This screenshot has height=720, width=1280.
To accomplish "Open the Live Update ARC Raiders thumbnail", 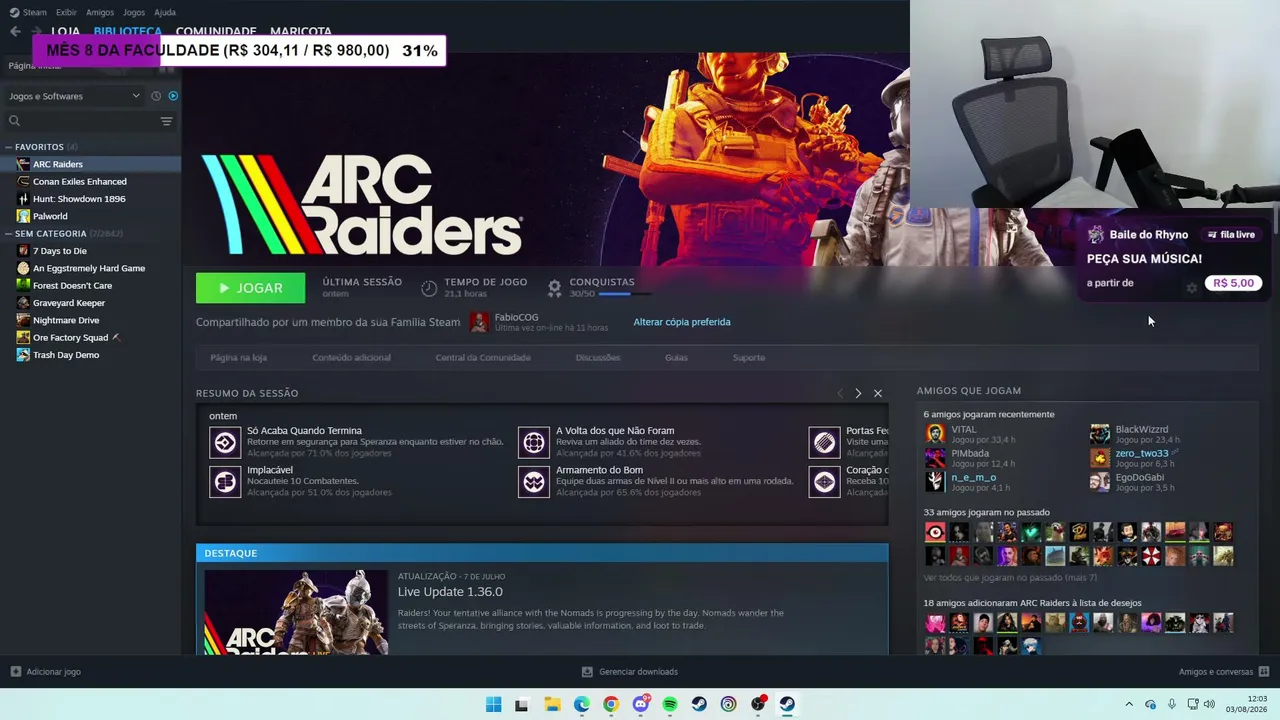I will click(x=296, y=612).
